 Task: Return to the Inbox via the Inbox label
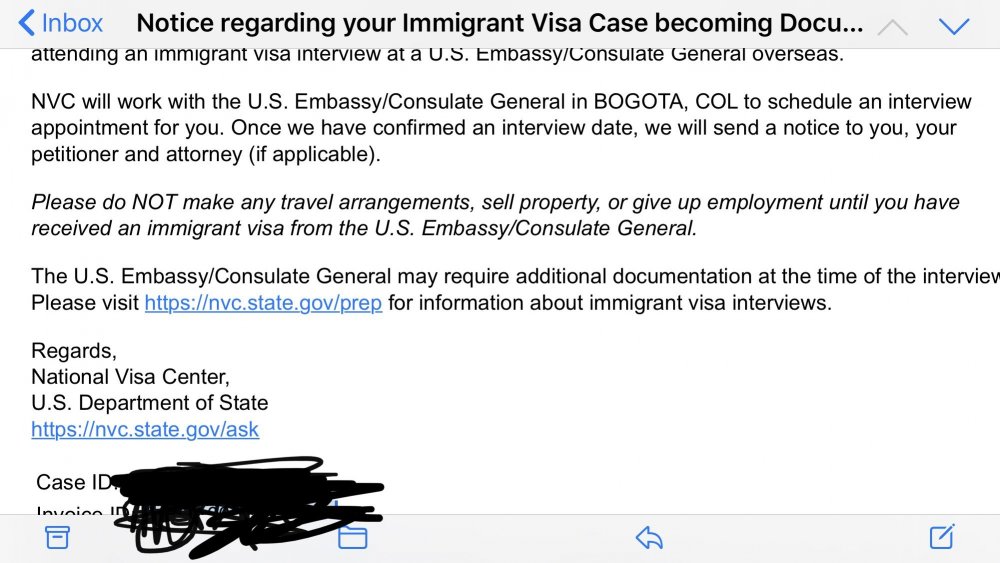pyautogui.click(x=71, y=23)
